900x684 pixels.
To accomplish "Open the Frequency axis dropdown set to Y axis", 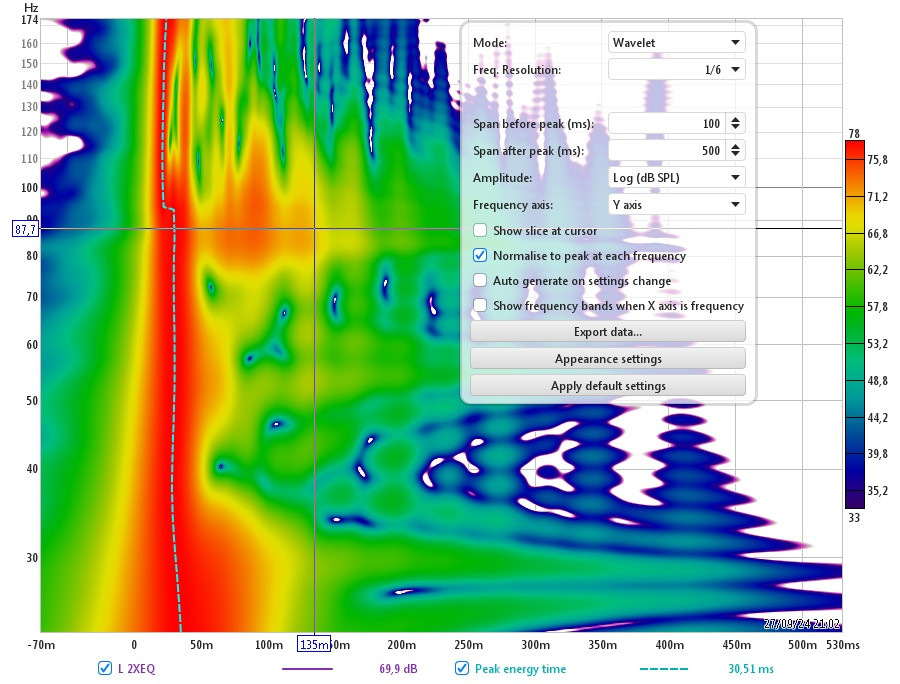I will click(x=676, y=204).
